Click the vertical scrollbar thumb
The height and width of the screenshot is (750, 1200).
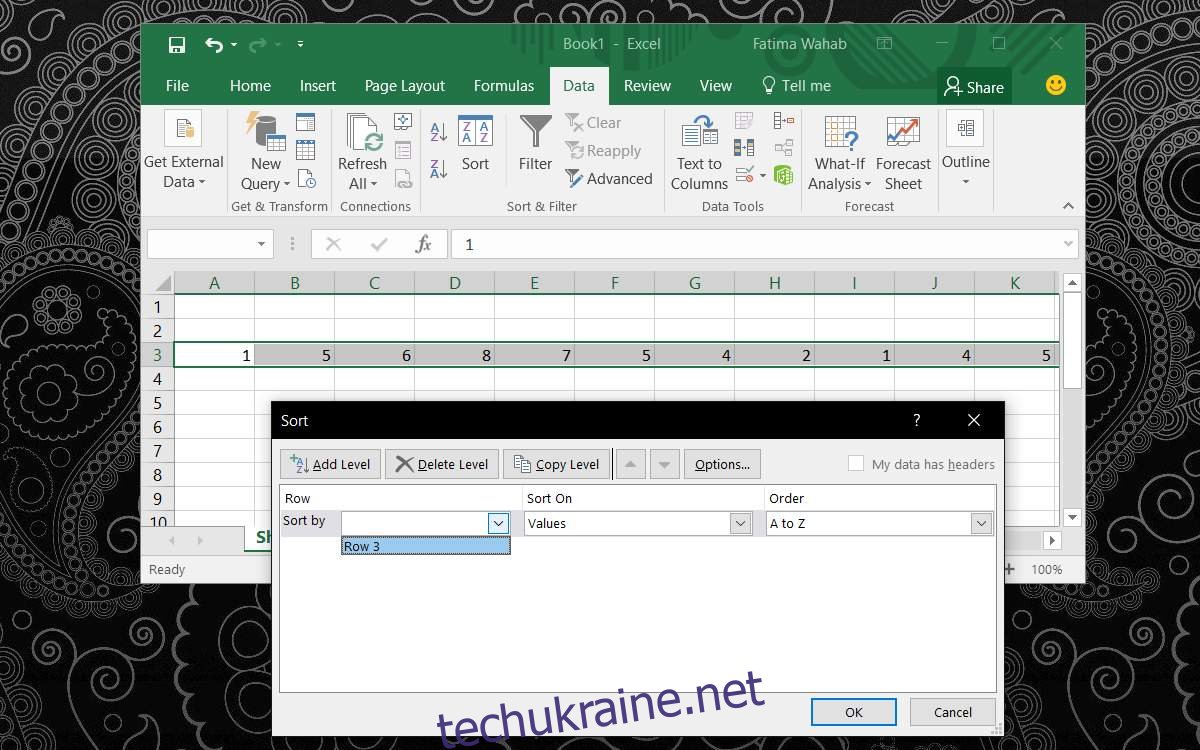(x=1072, y=341)
